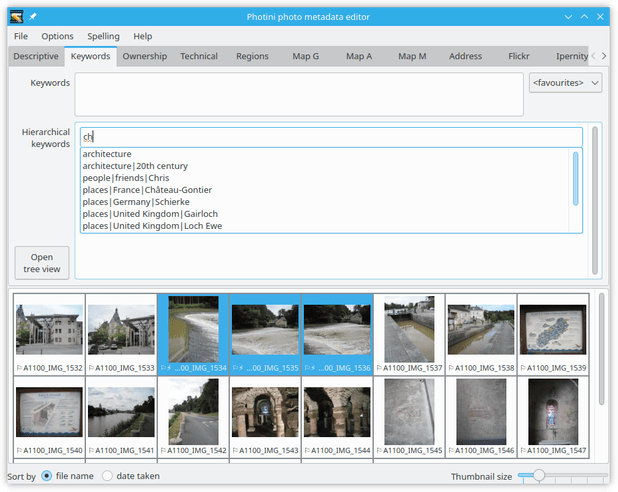Click inside the Keywords text field
The height and width of the screenshot is (492, 618).
pyautogui.click(x=299, y=94)
